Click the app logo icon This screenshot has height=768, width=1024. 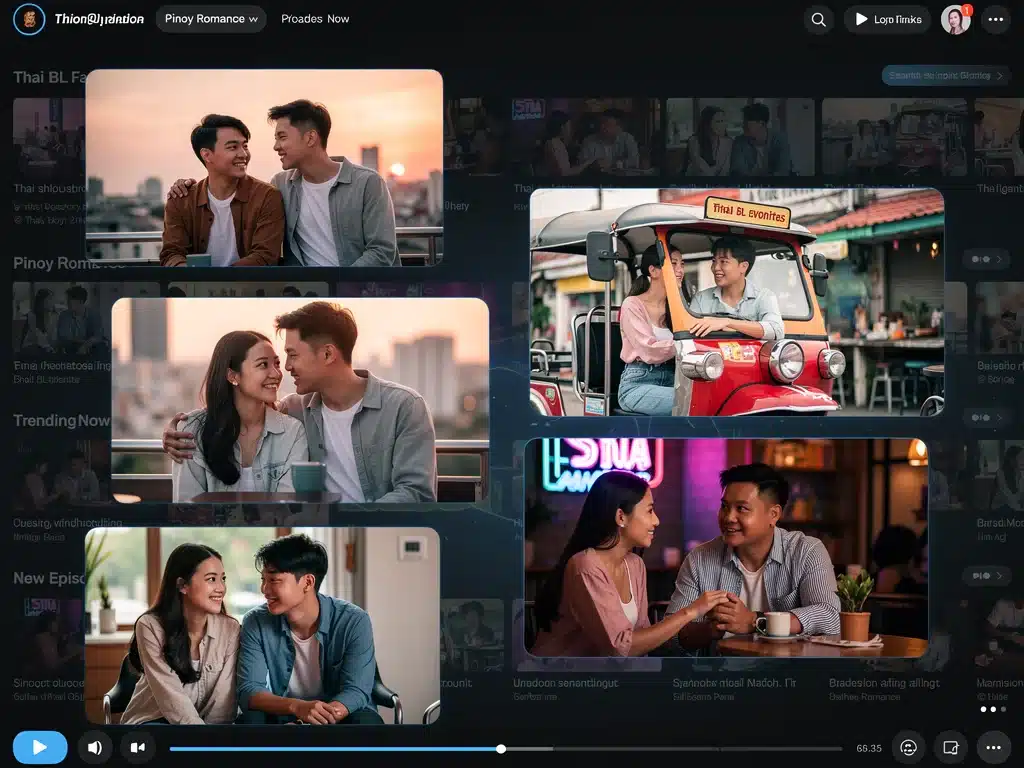coord(29,19)
